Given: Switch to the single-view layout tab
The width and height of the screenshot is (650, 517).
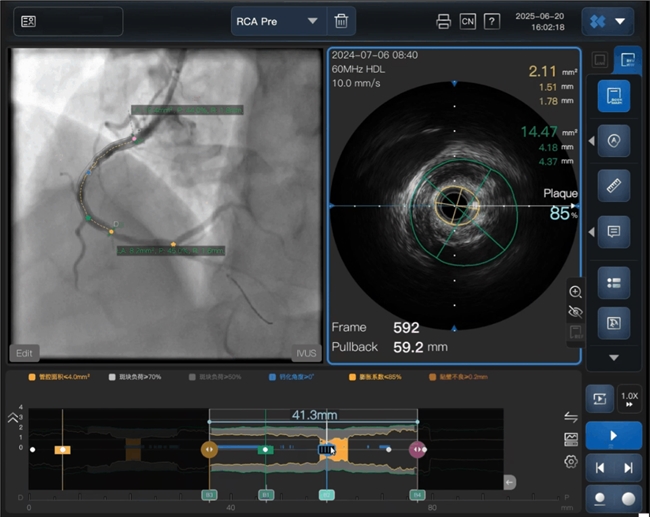Looking at the screenshot, I should coord(599,59).
